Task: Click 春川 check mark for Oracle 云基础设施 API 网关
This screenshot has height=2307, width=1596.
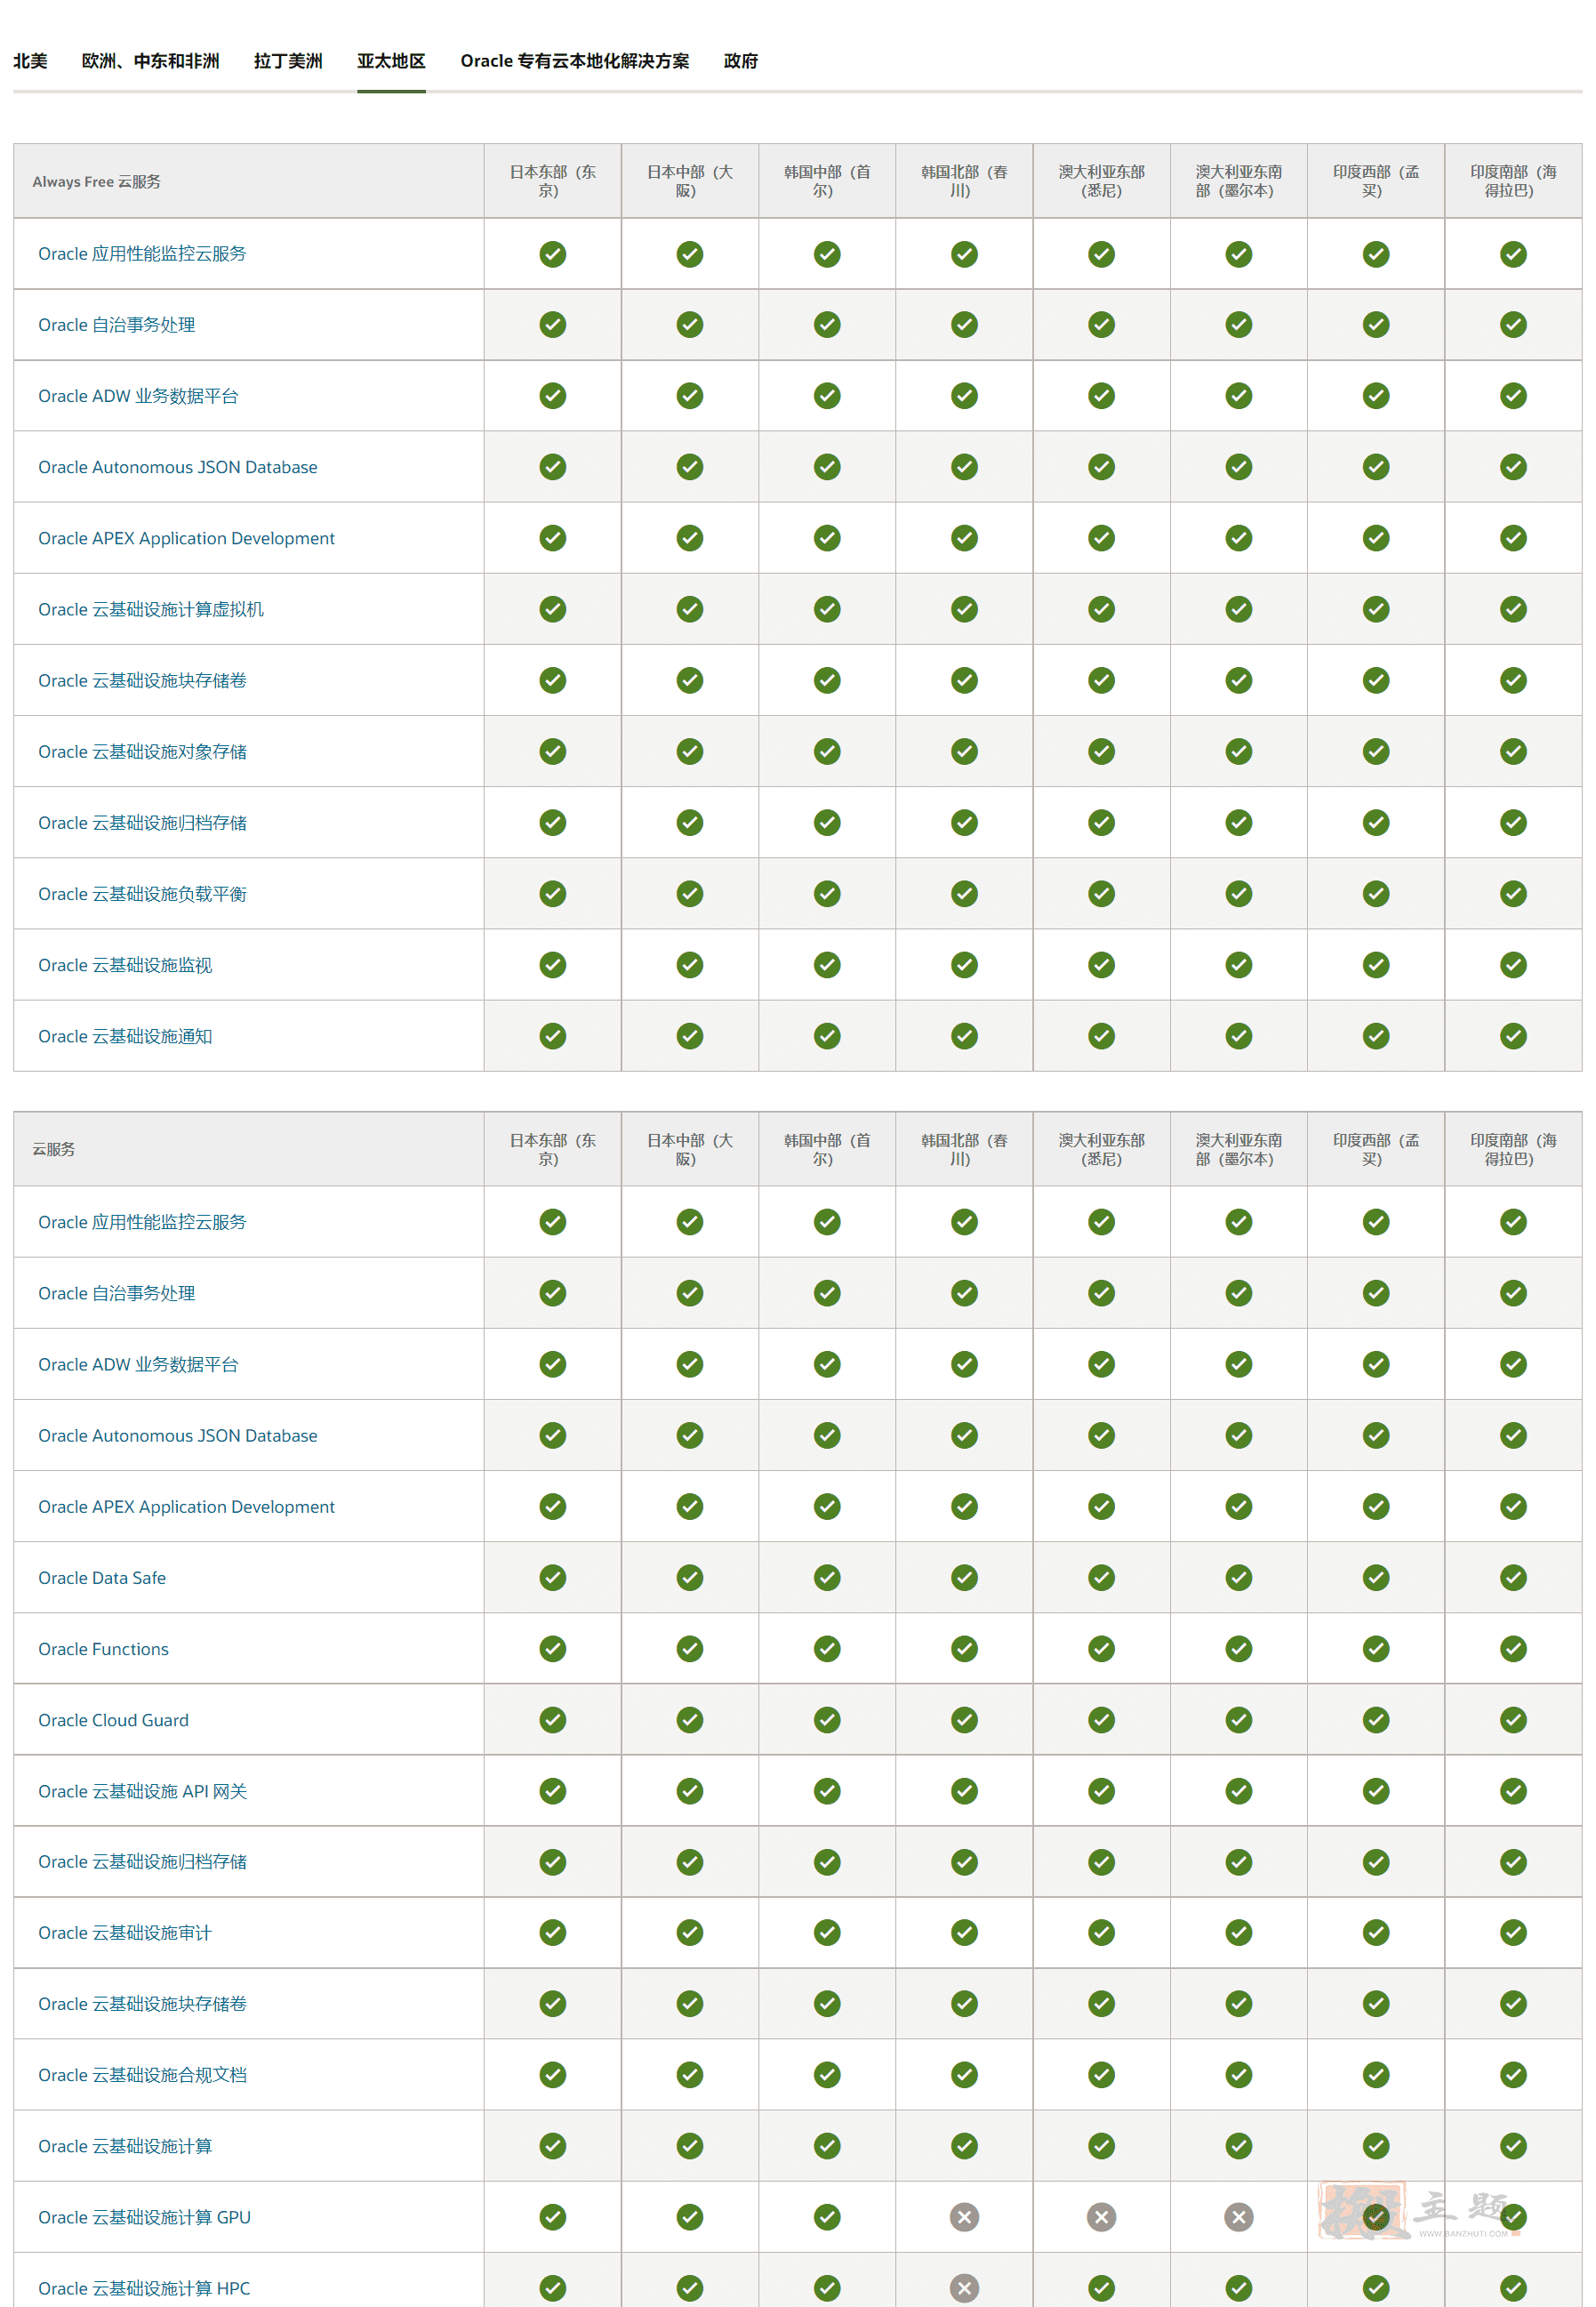Action: [964, 1791]
